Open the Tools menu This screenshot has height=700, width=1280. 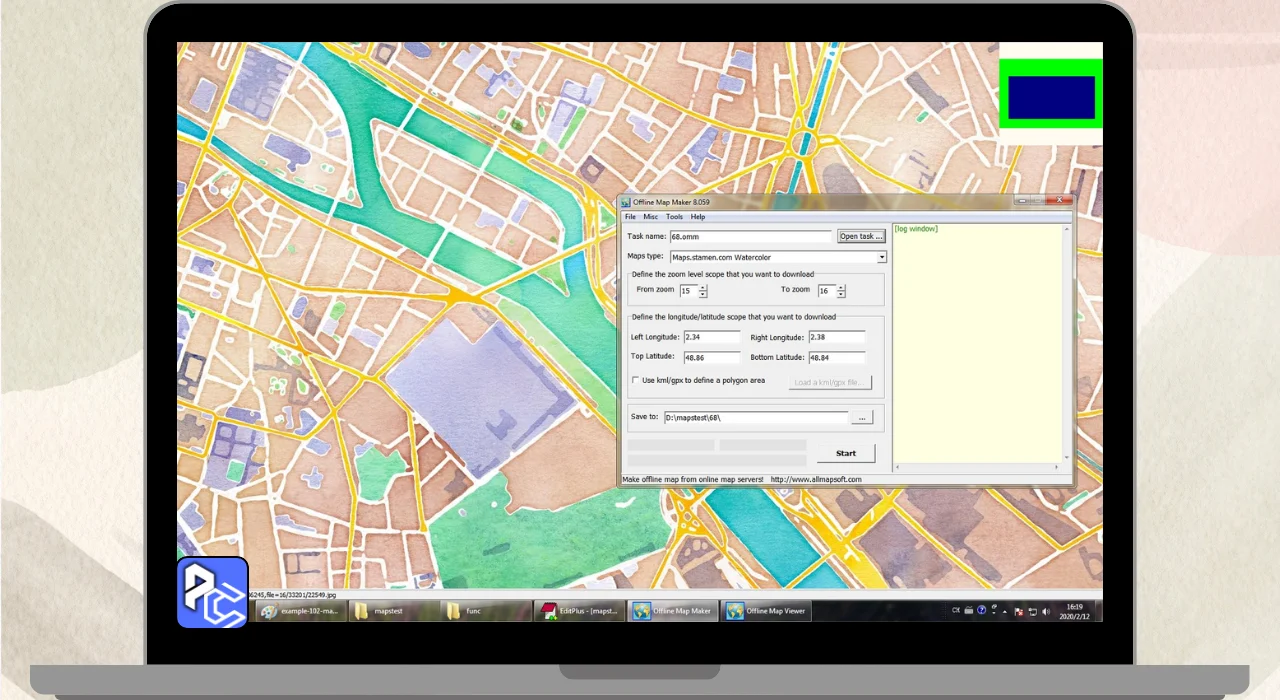click(675, 217)
